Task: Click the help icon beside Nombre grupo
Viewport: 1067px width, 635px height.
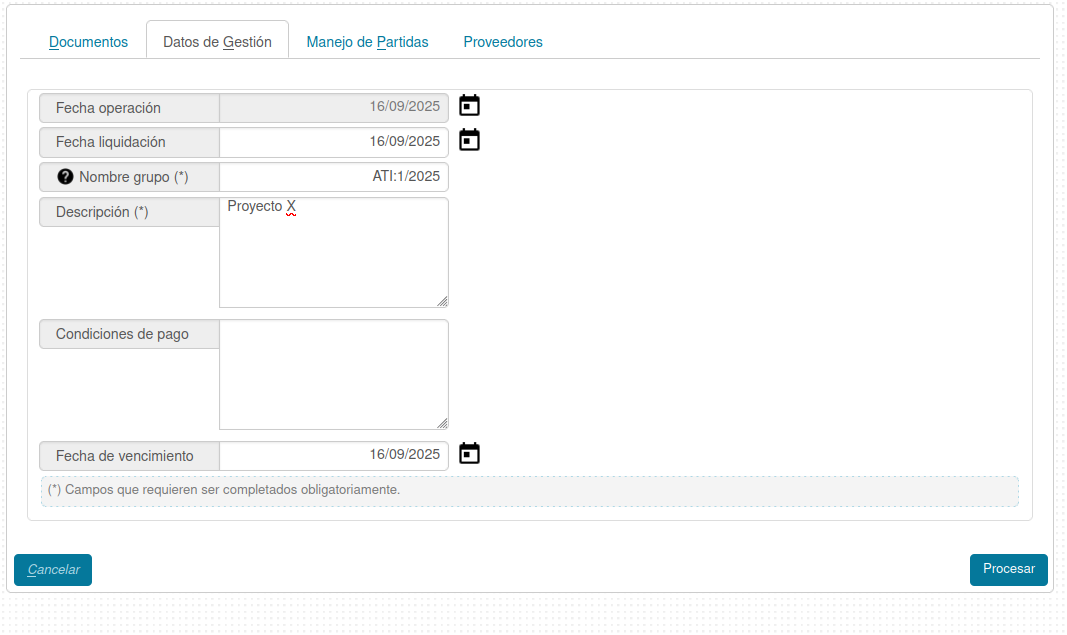Action: (x=66, y=177)
